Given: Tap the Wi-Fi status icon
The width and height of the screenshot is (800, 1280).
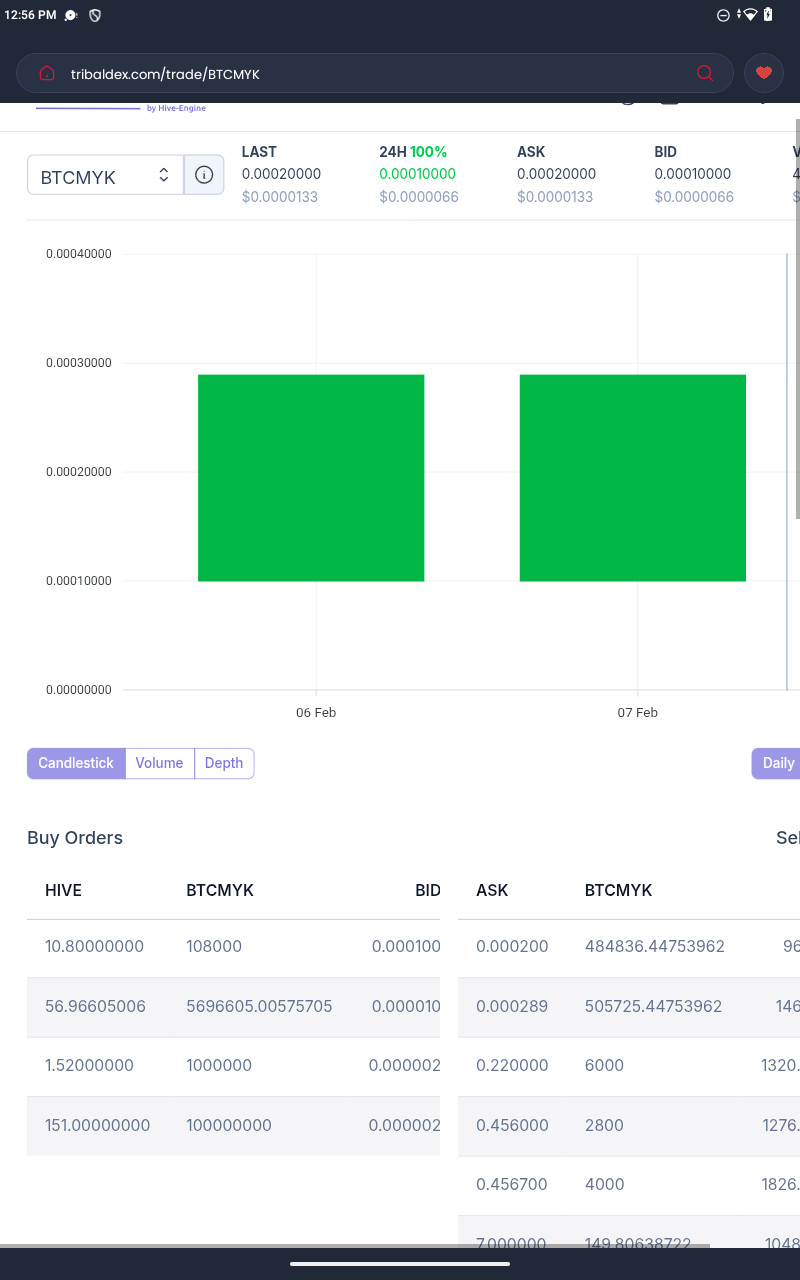Looking at the screenshot, I should pyautogui.click(x=748, y=15).
